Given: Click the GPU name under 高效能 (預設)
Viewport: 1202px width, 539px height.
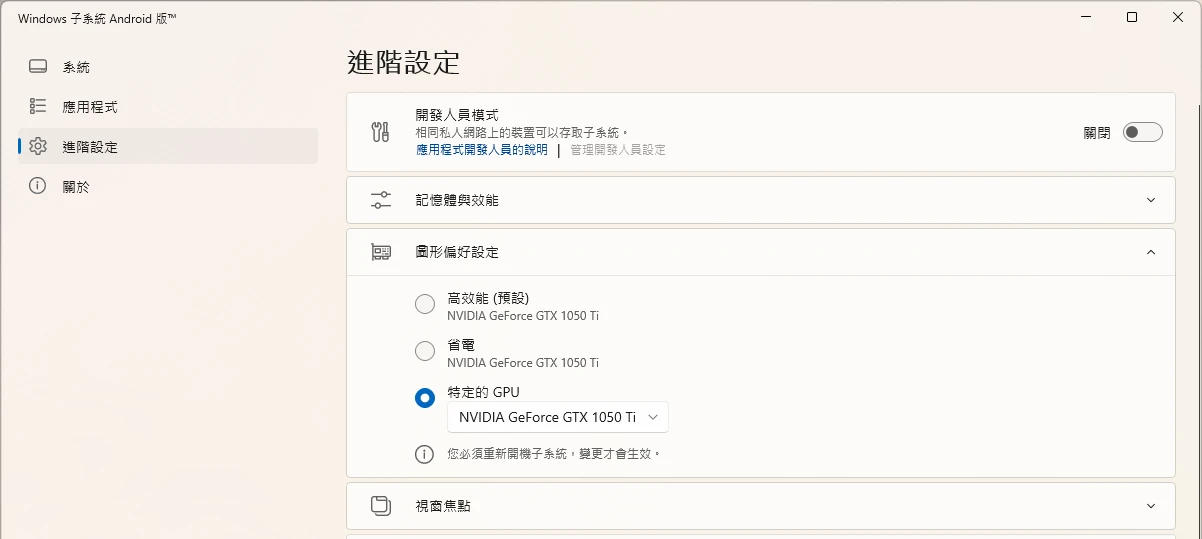Looking at the screenshot, I should click(x=523, y=316).
